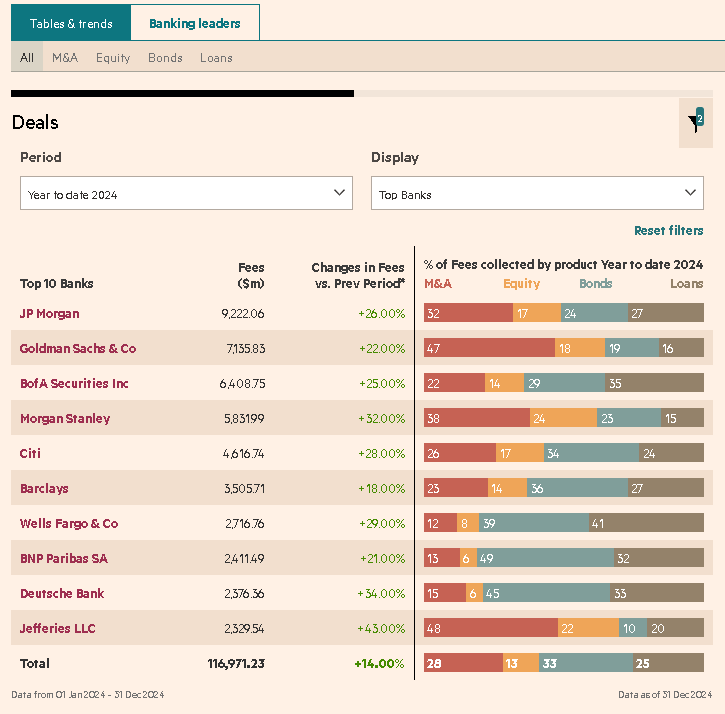
Task: Click the Loans legend label
Action: (687, 283)
